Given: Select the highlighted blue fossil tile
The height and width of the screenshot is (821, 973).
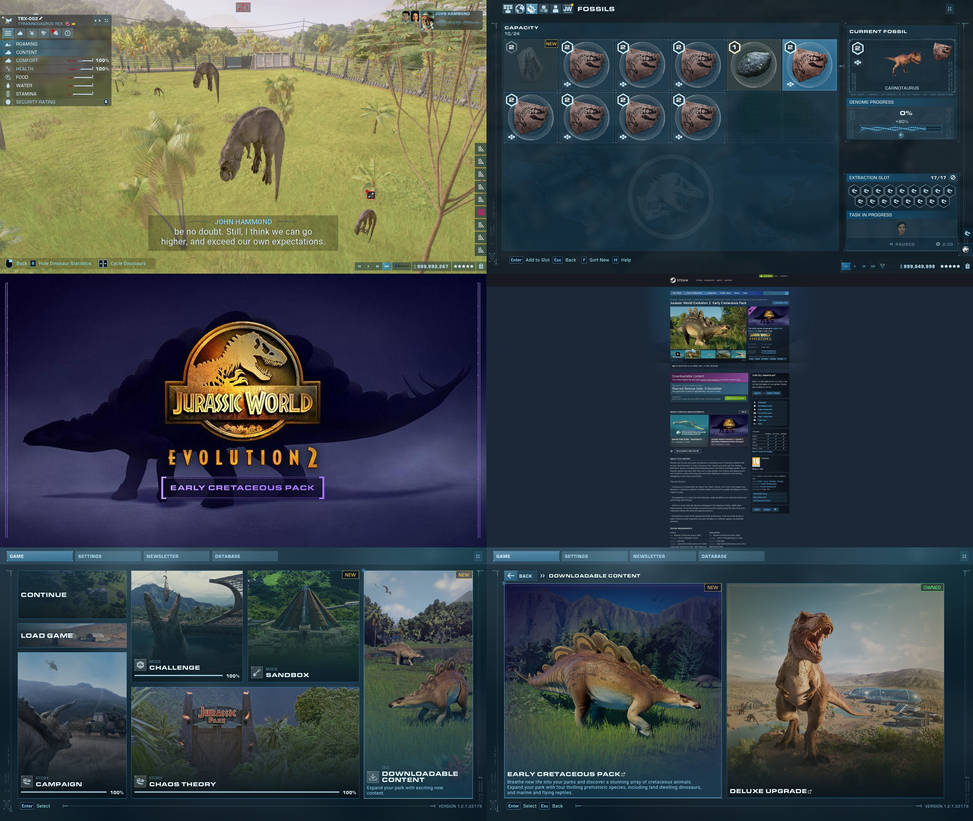Looking at the screenshot, I should [809, 65].
